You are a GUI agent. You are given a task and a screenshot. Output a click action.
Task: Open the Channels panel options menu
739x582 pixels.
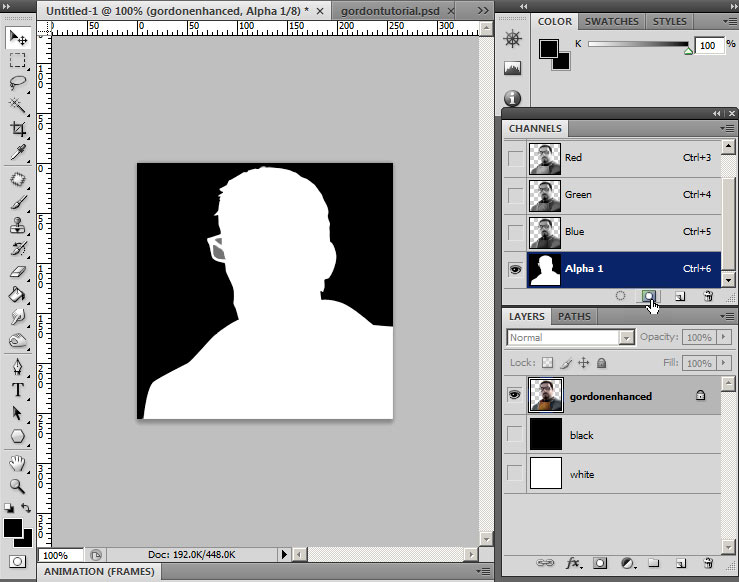pos(726,129)
